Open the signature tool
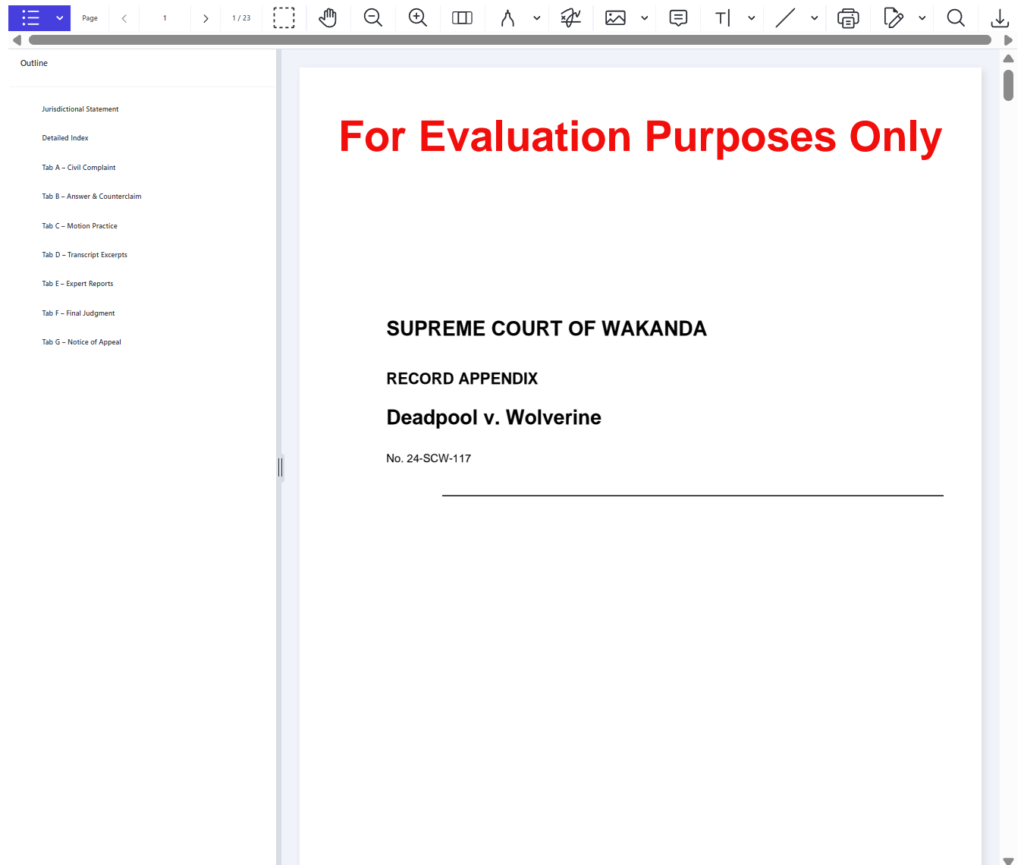 click(x=571, y=18)
